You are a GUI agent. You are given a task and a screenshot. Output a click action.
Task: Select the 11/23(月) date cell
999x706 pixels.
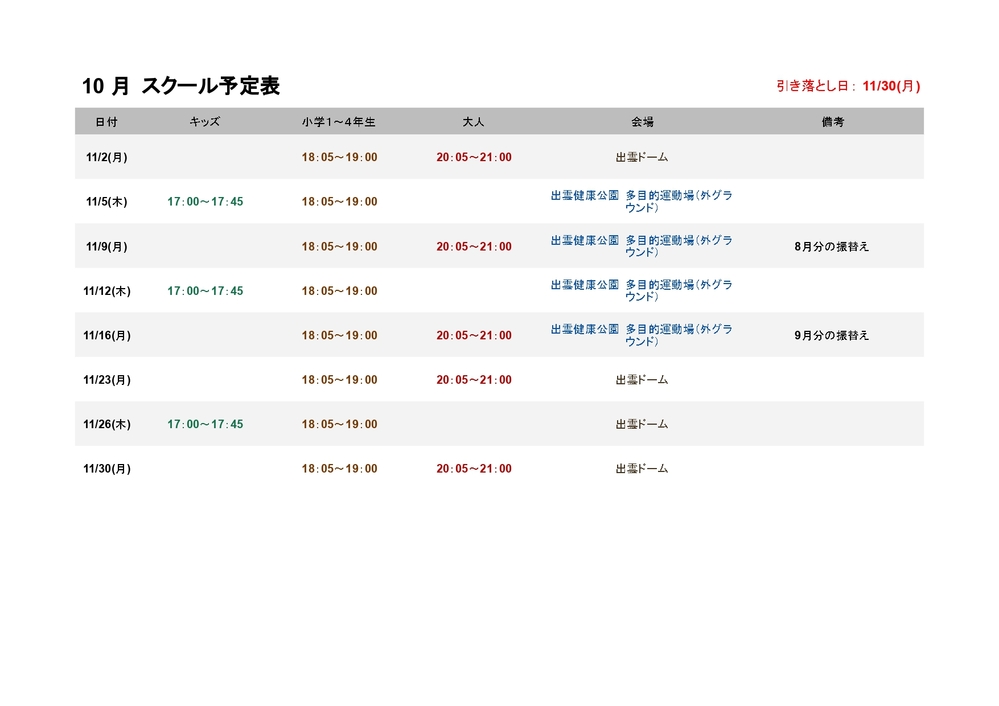click(x=106, y=380)
